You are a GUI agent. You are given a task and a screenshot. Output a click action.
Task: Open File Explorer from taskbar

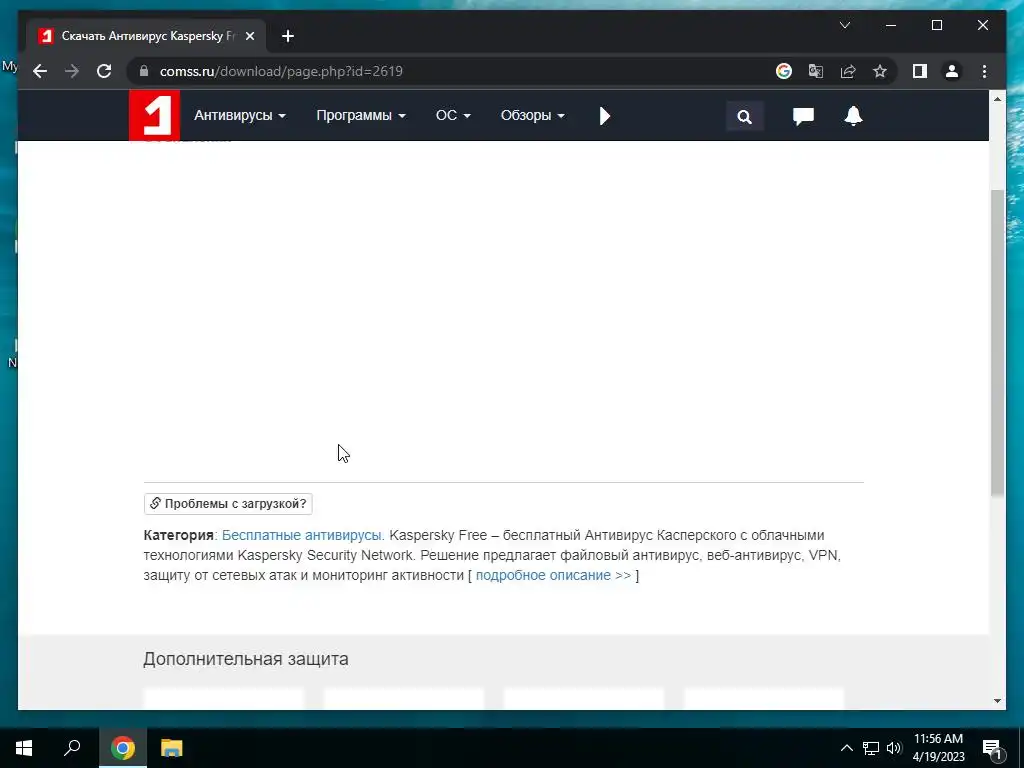tap(171, 748)
